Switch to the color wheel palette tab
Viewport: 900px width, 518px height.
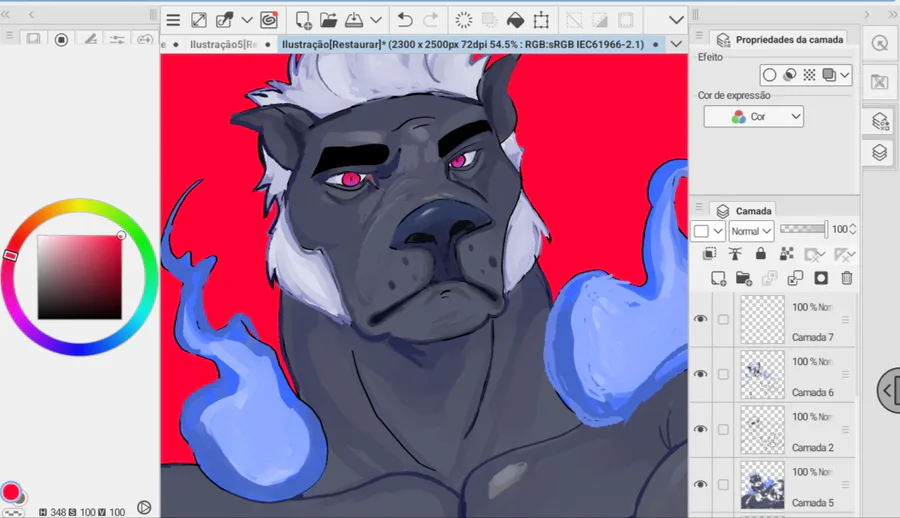pyautogui.click(x=61, y=40)
